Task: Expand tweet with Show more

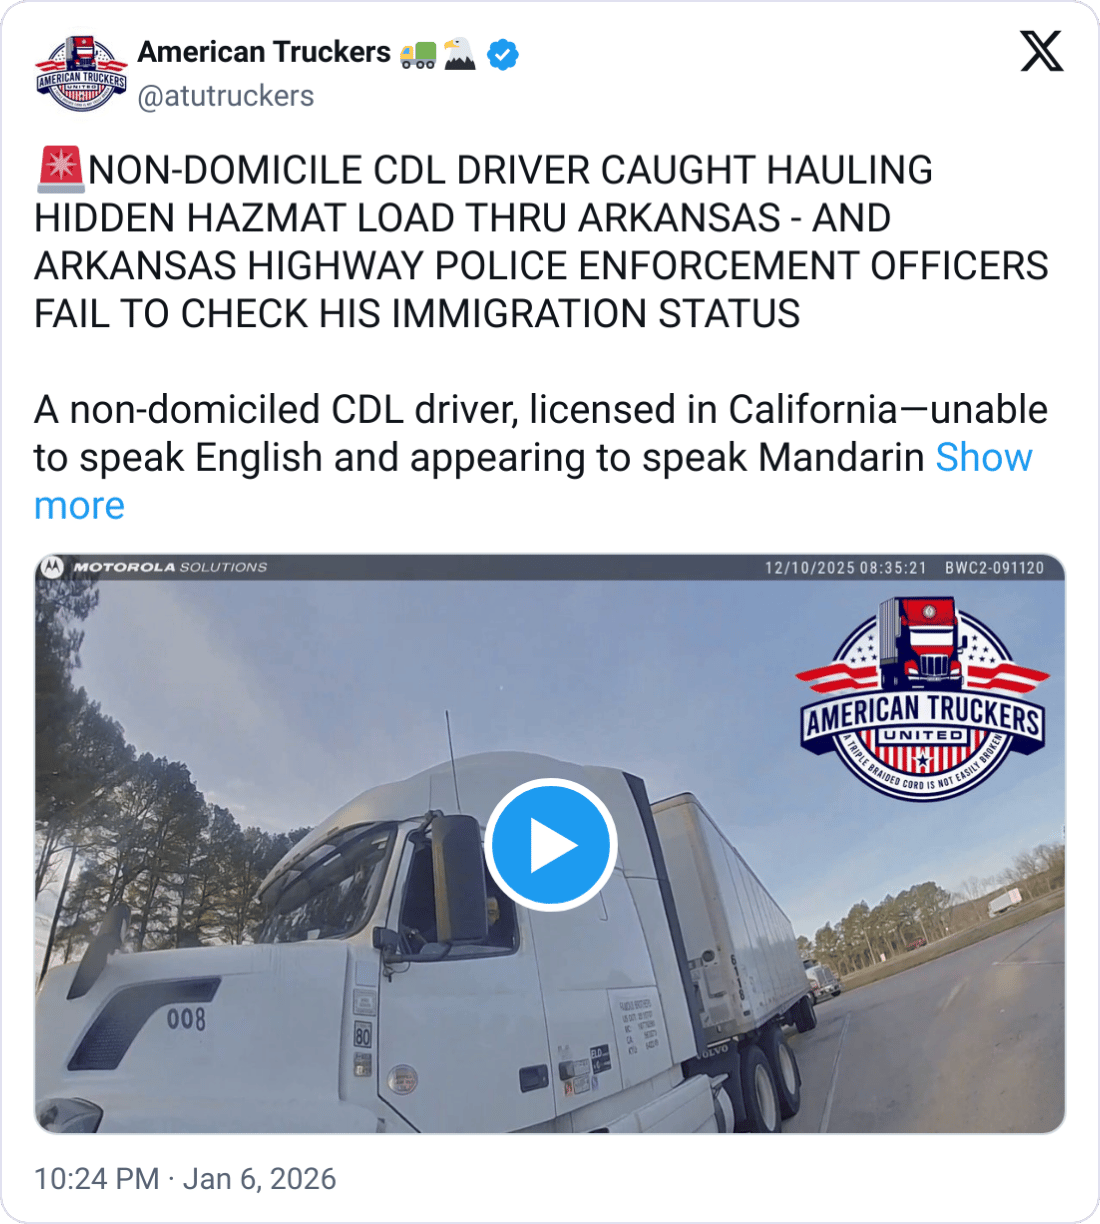Action: [533, 481]
